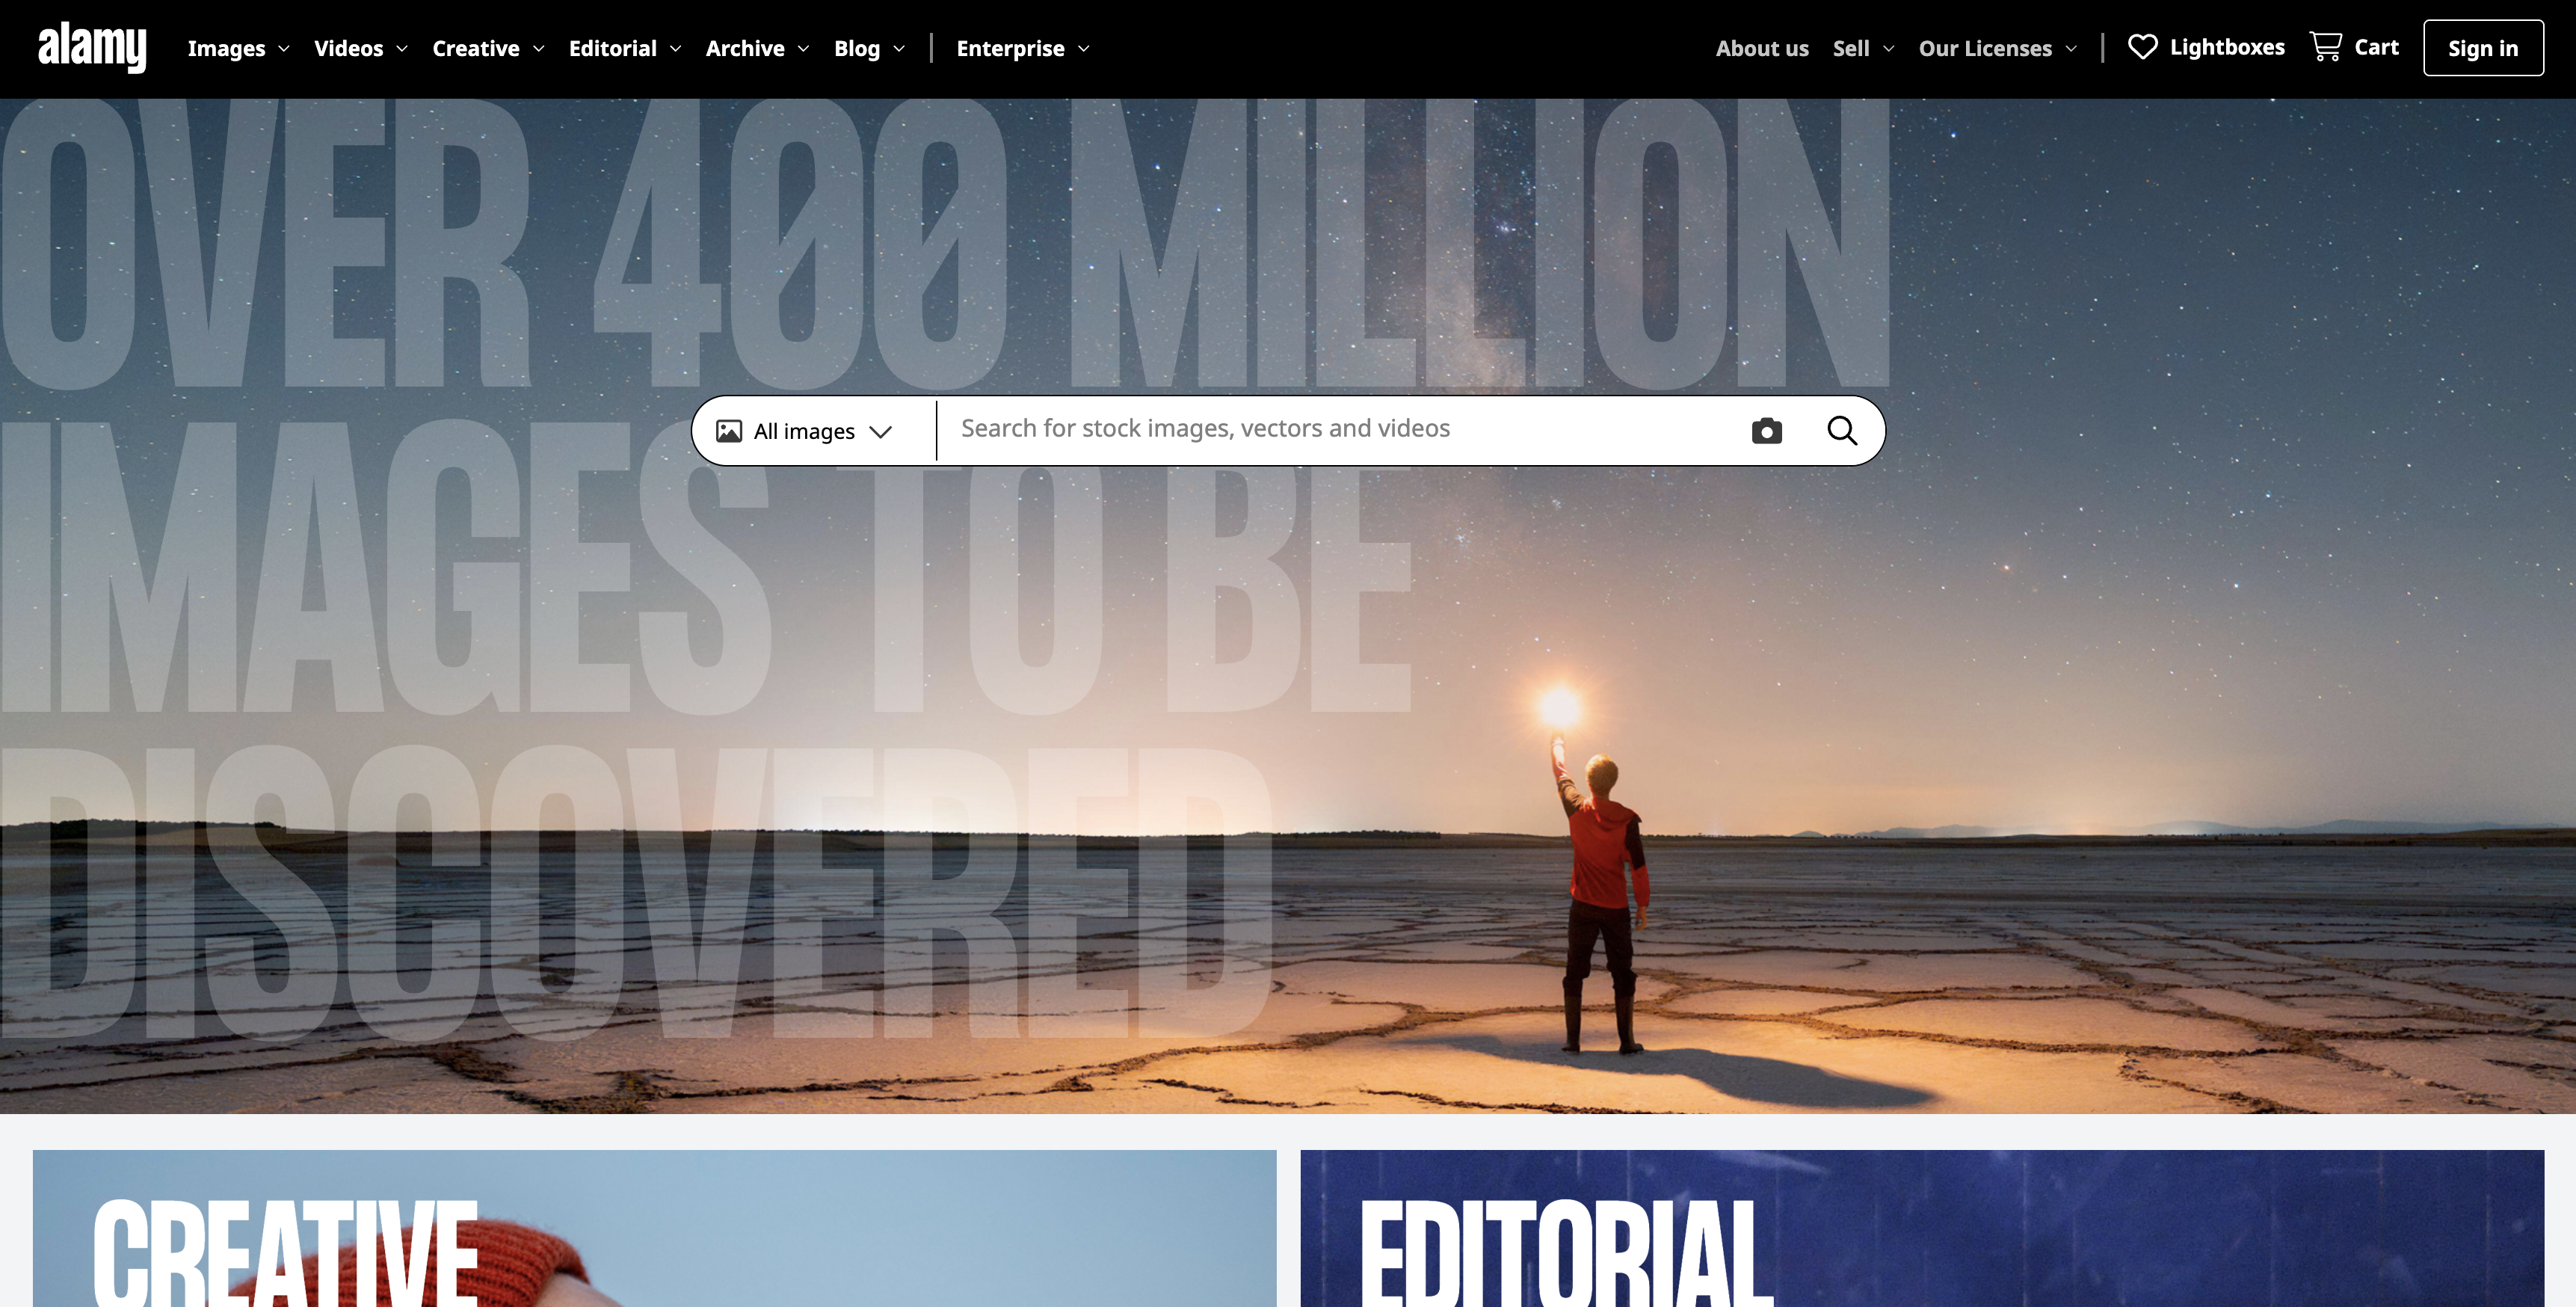The image size is (2576, 1307).
Task: Open the Cart link
Action: (2376, 47)
